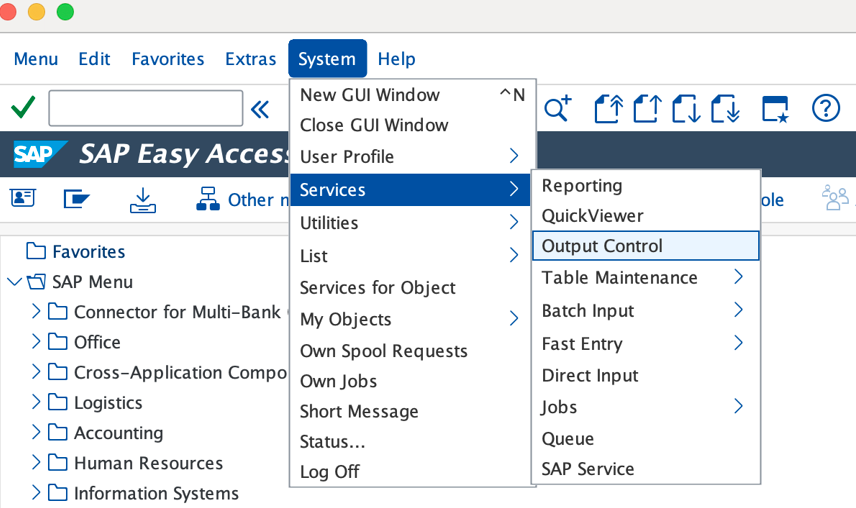The height and width of the screenshot is (508, 856).
Task: Open the My Objects submenu
Action: click(x=410, y=319)
